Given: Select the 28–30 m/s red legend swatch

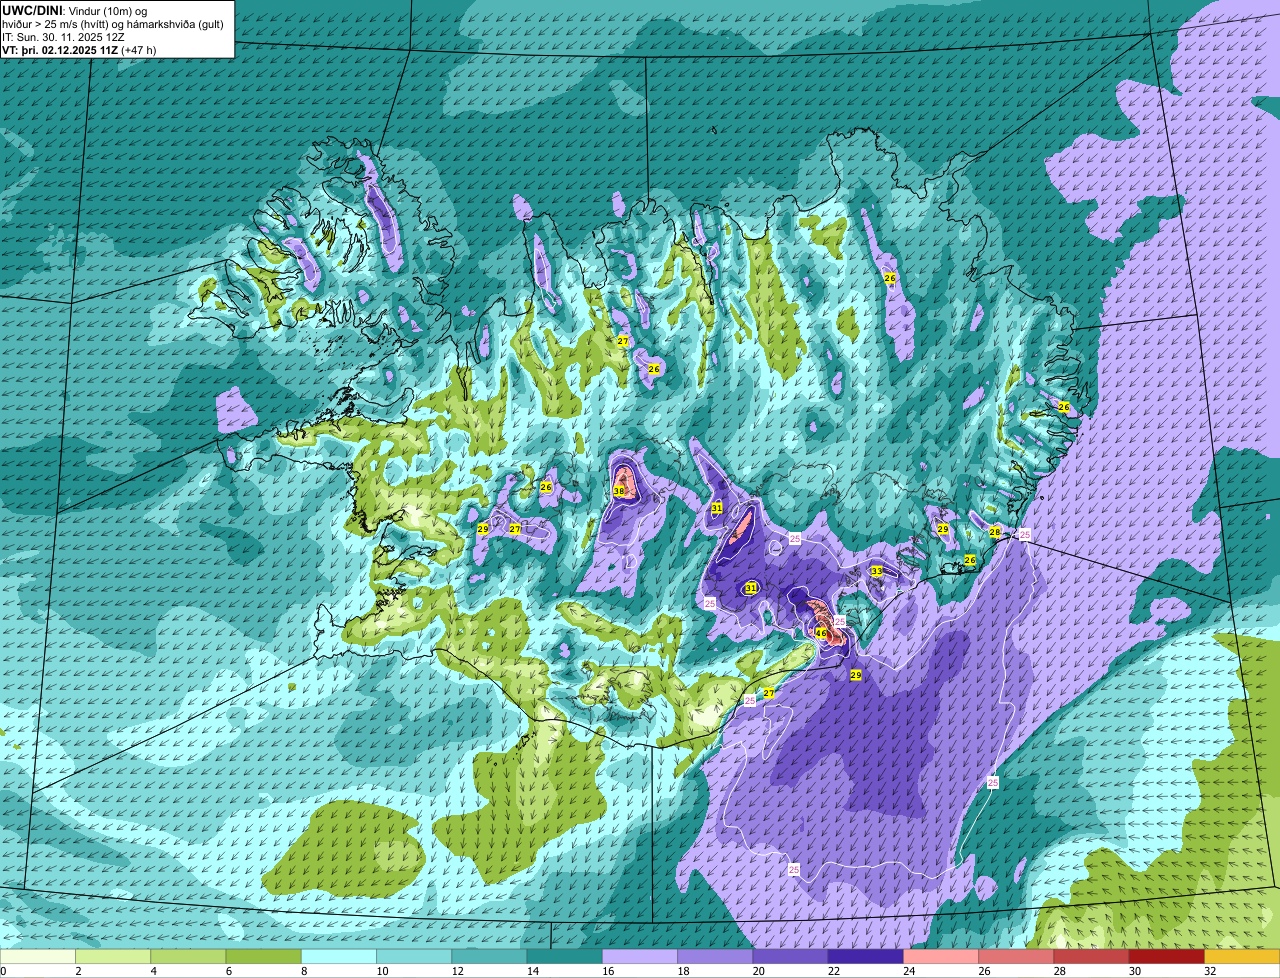Looking at the screenshot, I should click(x=1091, y=956).
